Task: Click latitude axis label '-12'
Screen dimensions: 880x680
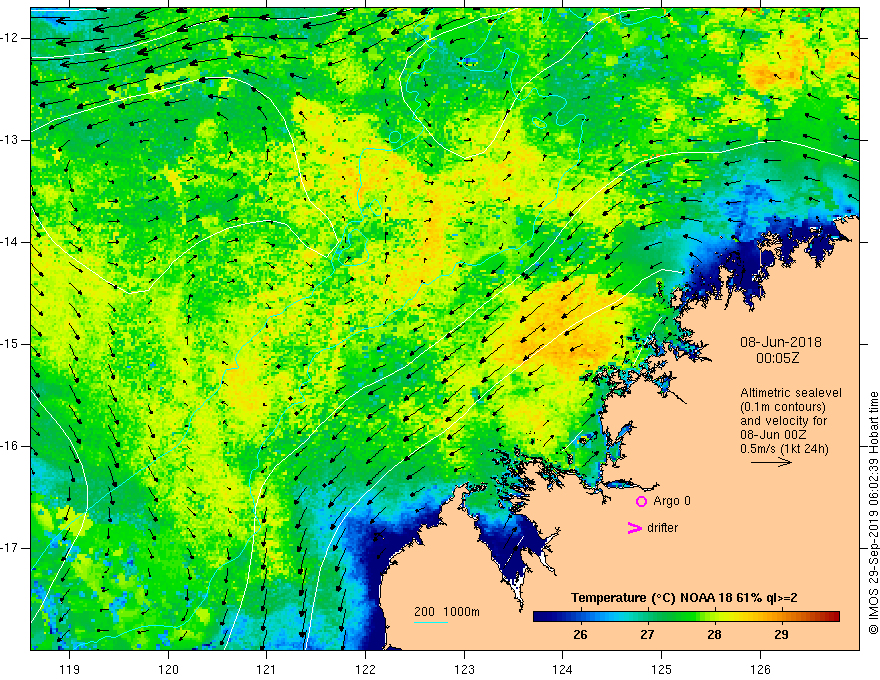Action: (11, 38)
